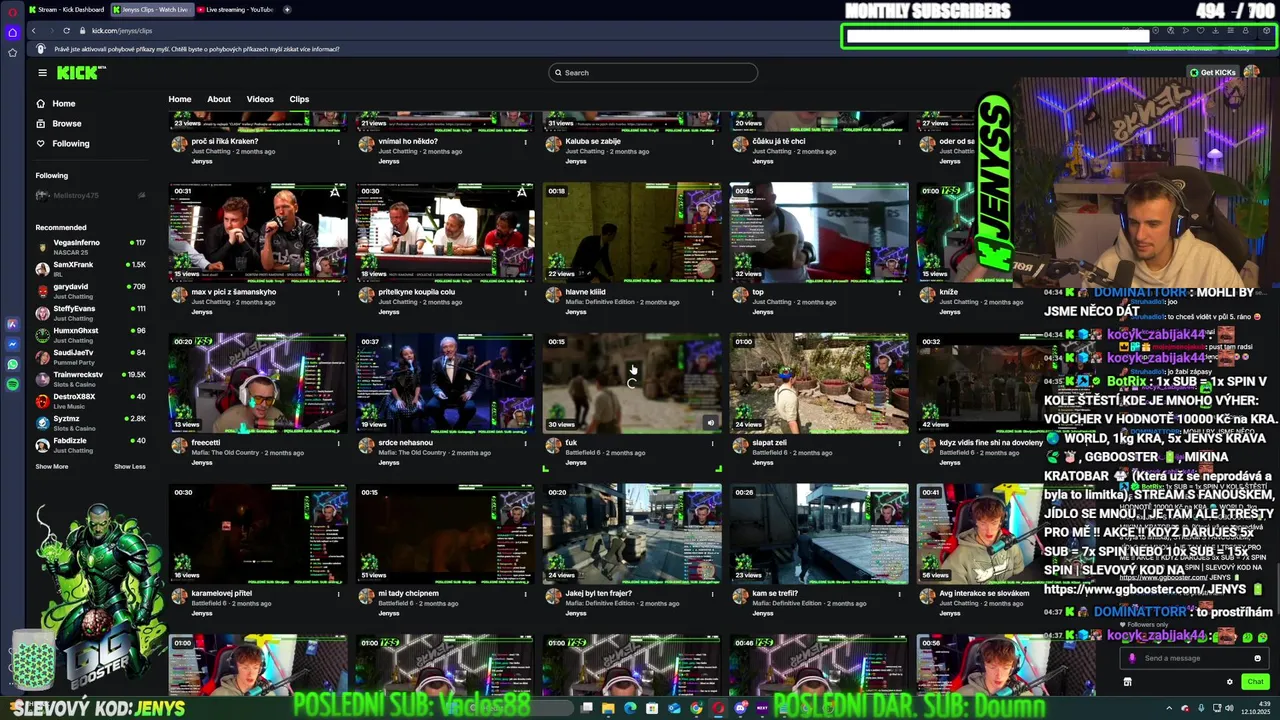The image size is (1280, 720).
Task: Click the Opera logo in sidebar
Action: [x=12, y=11]
